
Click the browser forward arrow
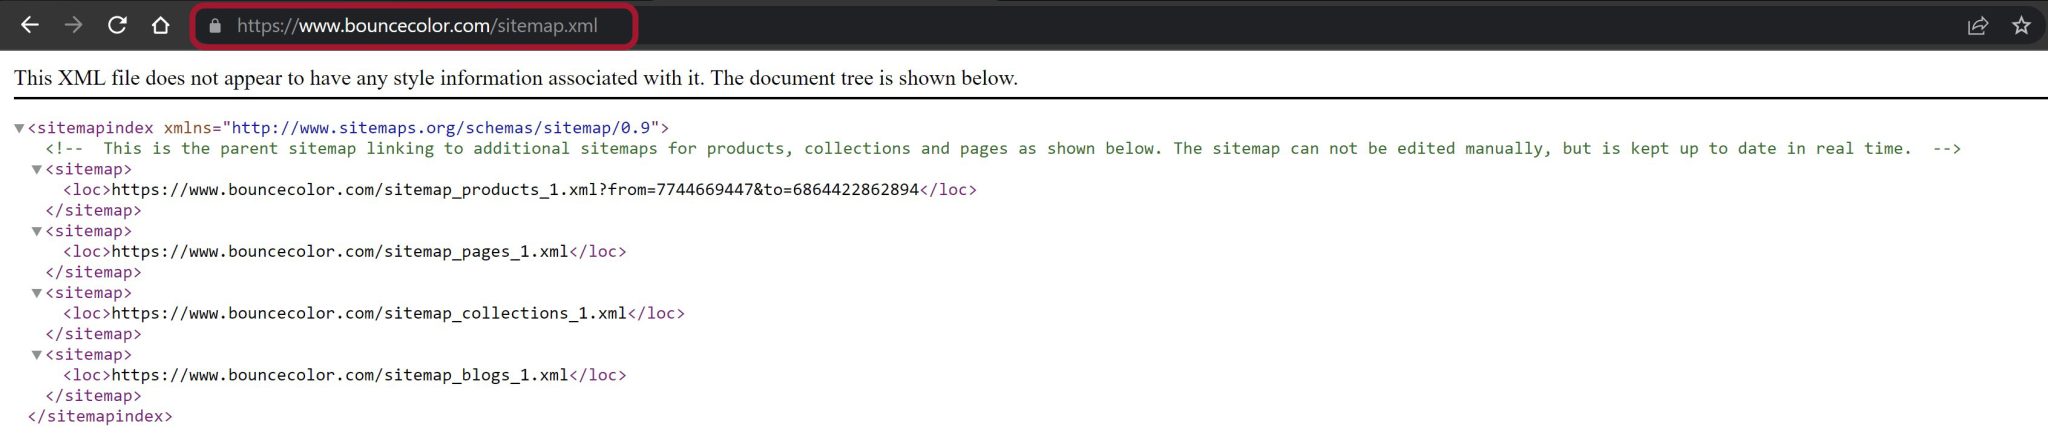coord(73,25)
